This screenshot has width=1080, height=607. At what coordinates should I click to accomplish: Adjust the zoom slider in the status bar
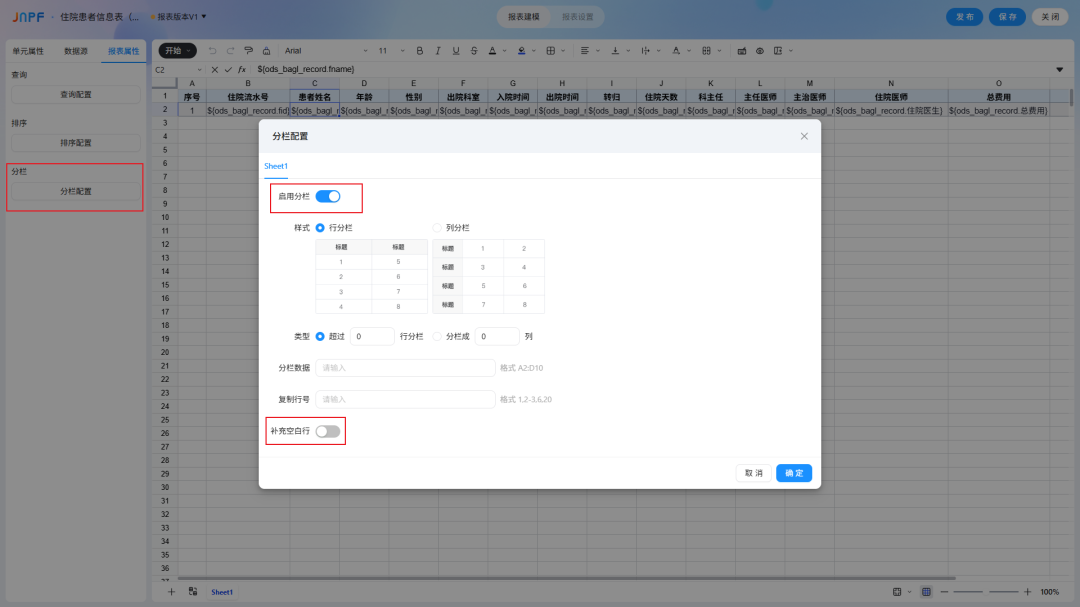click(986, 592)
